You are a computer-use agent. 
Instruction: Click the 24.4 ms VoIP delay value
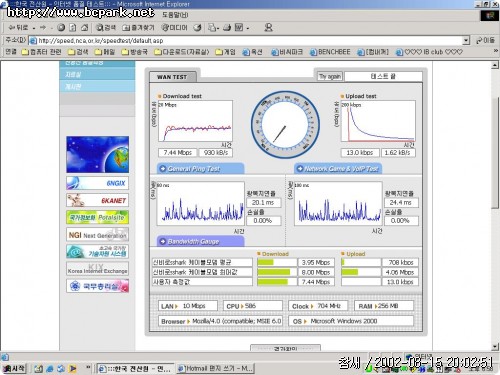pos(401,202)
